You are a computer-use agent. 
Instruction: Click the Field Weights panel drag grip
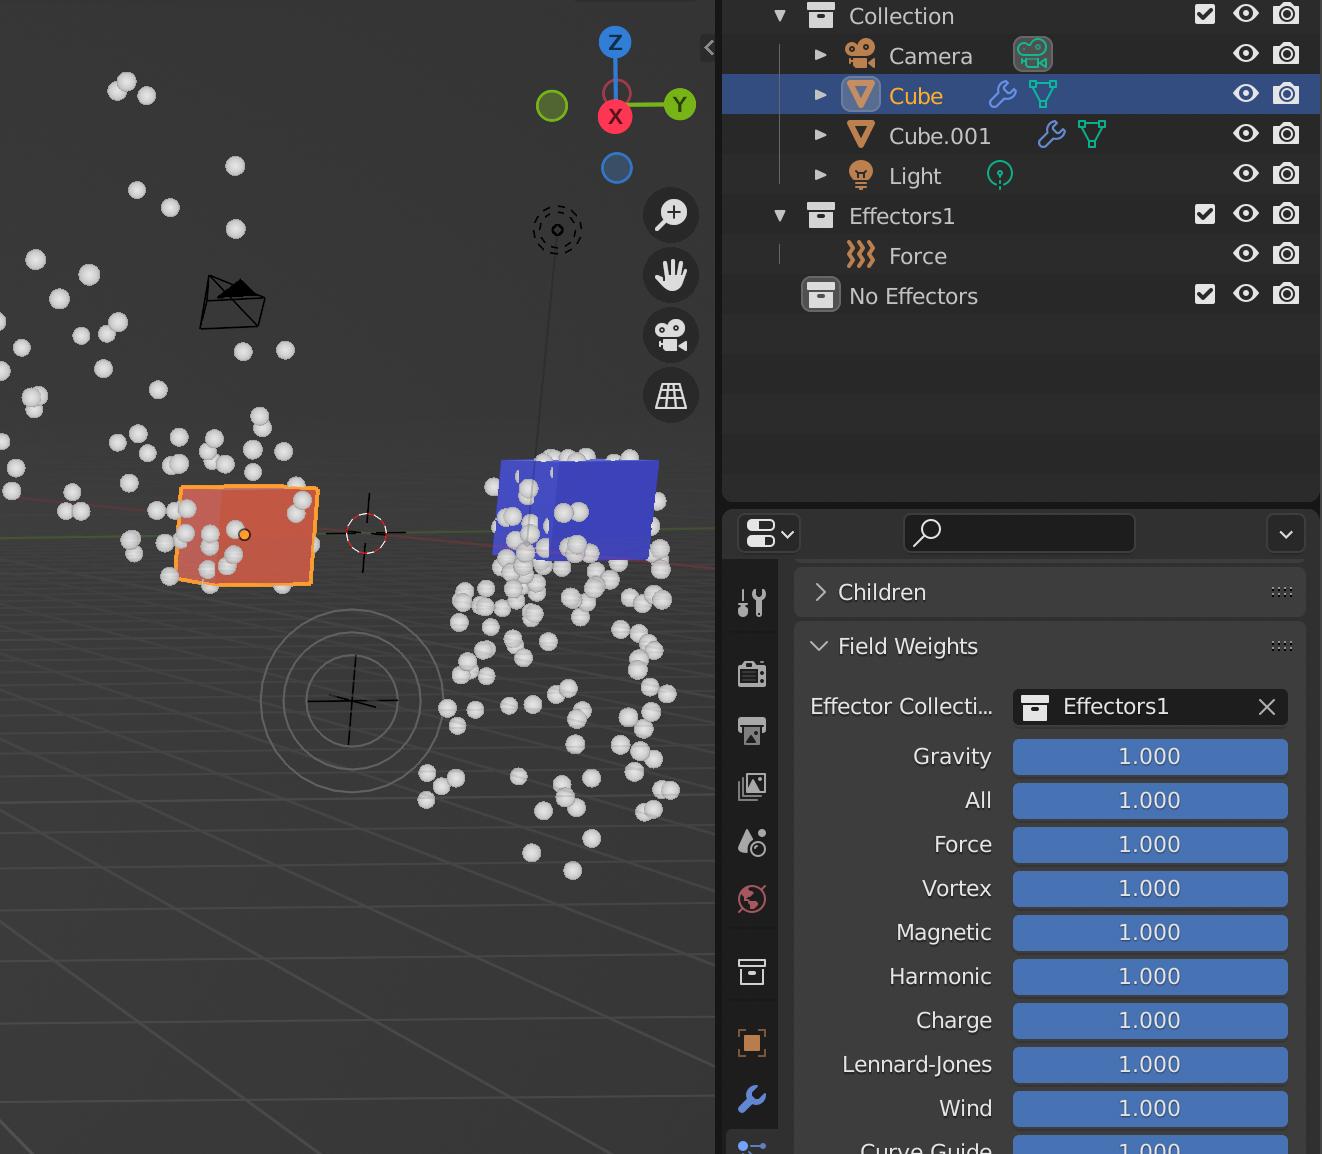click(x=1282, y=646)
